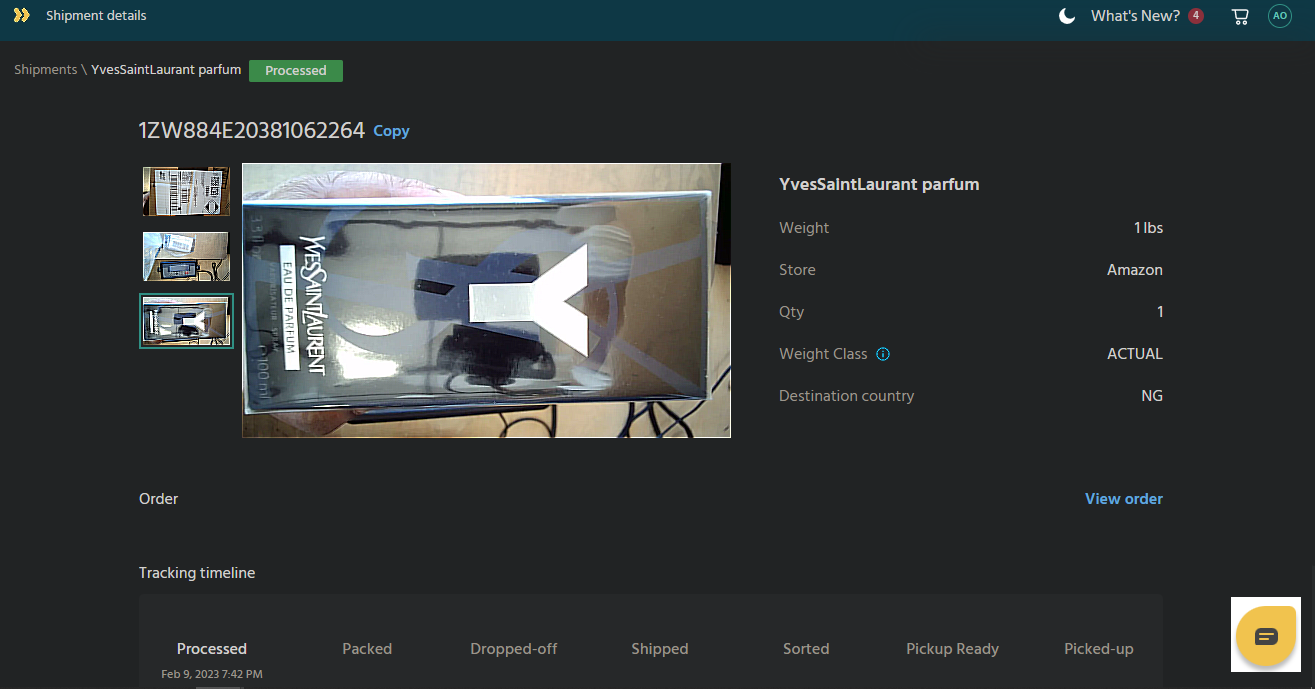
Task: Toggle dark mode moon icon
Action: tap(1067, 16)
